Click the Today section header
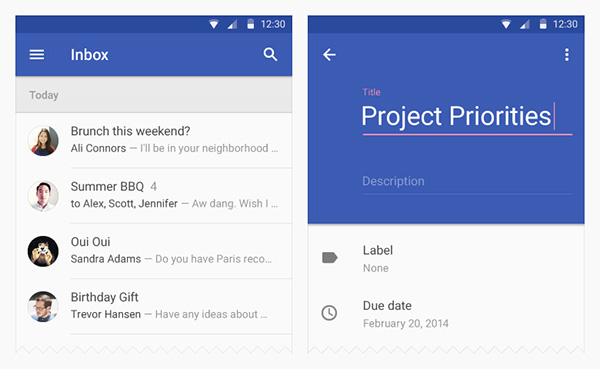600x369 pixels. point(154,95)
